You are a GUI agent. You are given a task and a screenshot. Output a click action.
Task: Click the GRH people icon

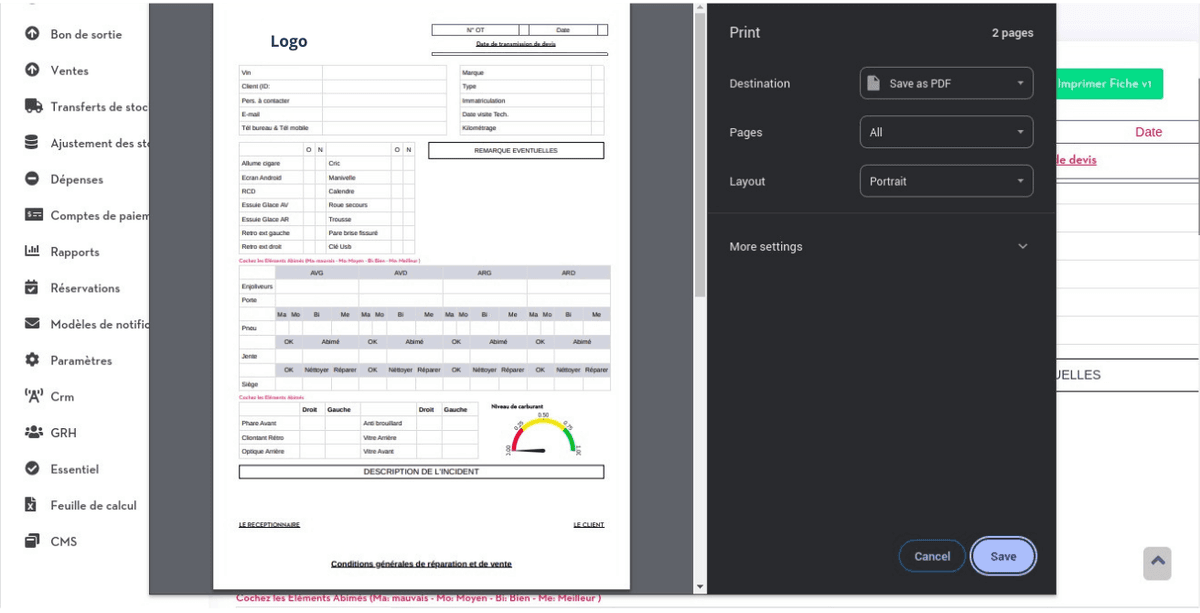point(33,433)
